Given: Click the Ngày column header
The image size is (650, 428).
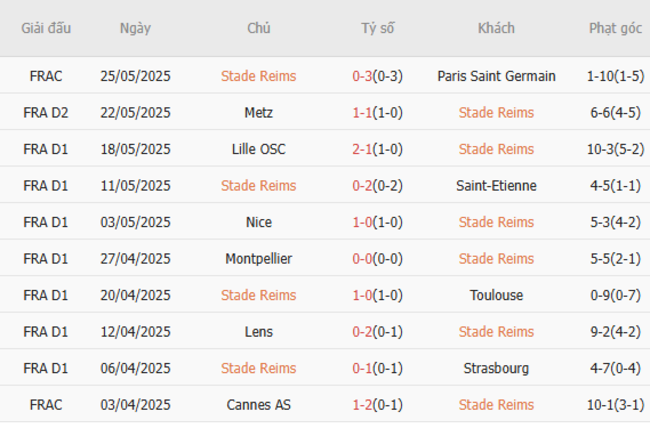Looking at the screenshot, I should 135,28.
